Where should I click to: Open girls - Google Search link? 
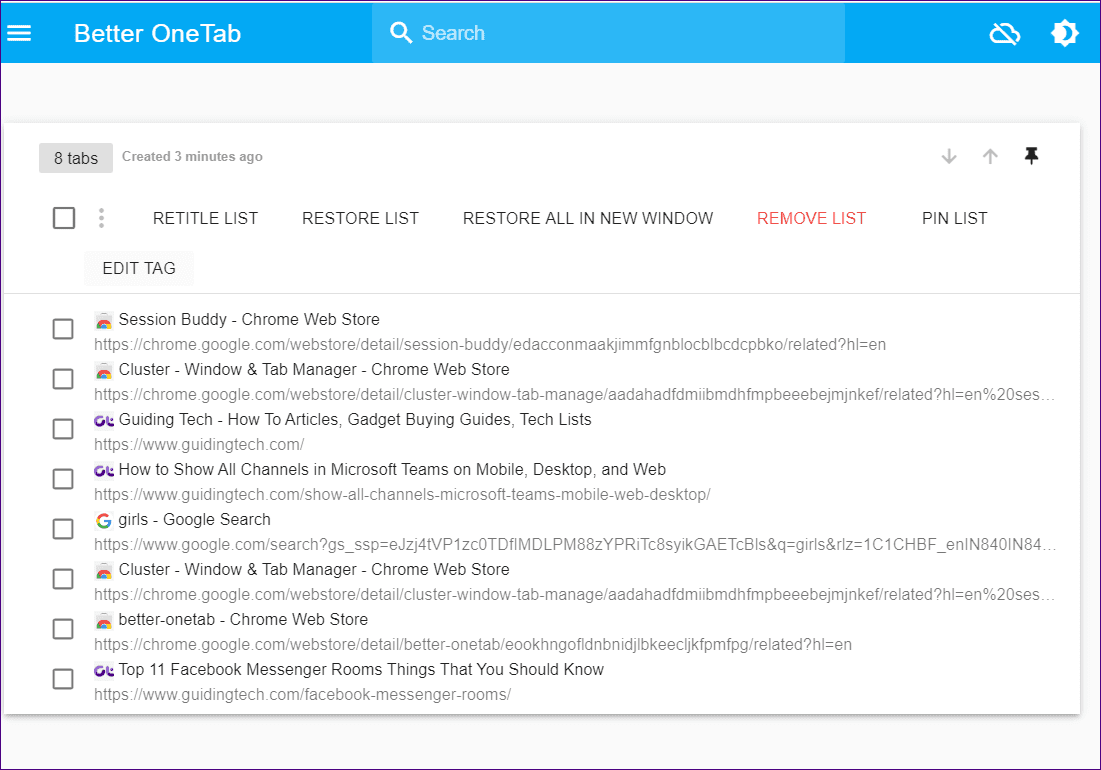pos(195,519)
